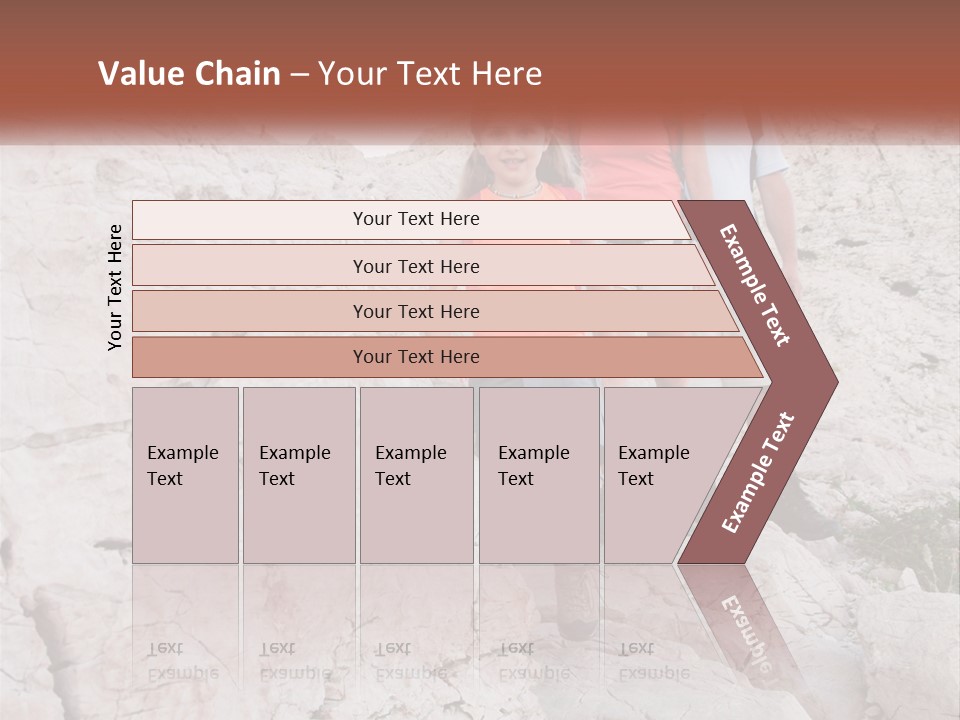Select the 'Value Chain – Your Text Here' title
This screenshot has height=720, width=960.
[320, 73]
